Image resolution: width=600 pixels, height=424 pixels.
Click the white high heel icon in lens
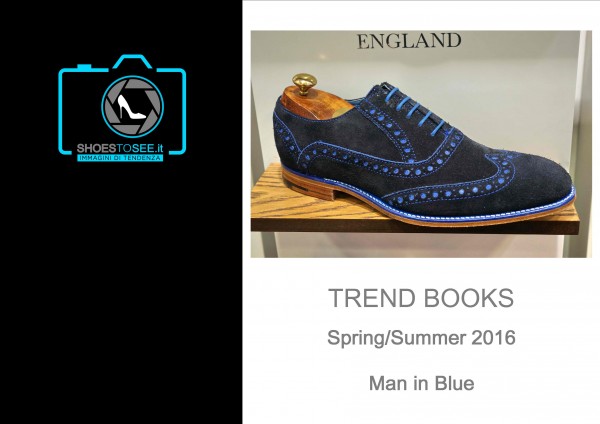pyautogui.click(x=131, y=107)
